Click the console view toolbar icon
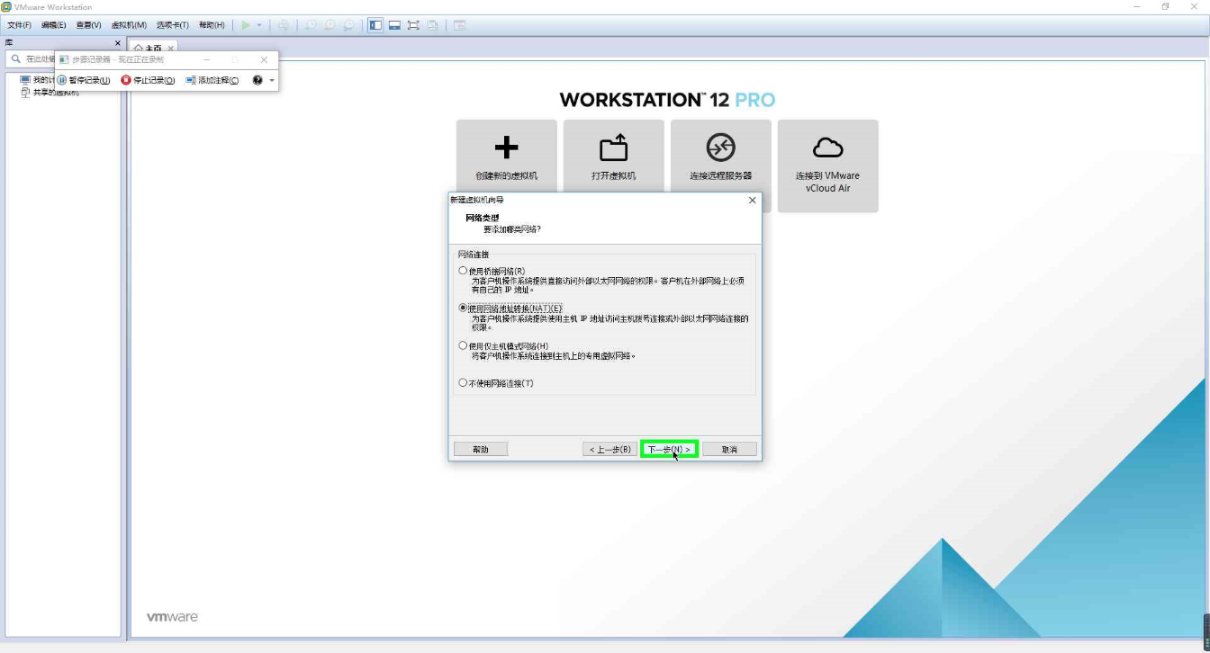Image resolution: width=1210 pixels, height=653 pixels. pyautogui.click(x=459, y=25)
